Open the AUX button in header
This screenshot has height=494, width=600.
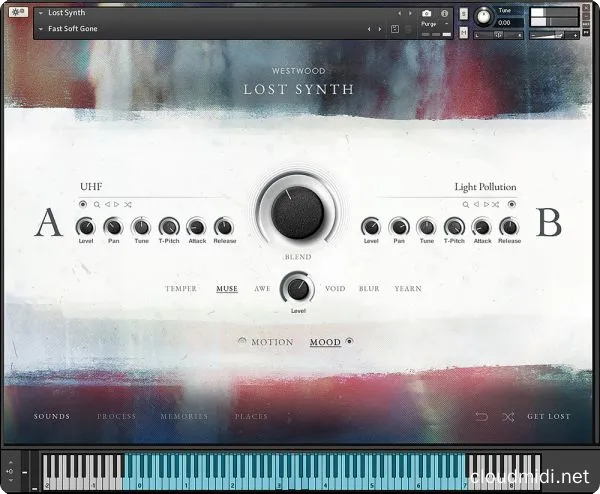tap(586, 24)
